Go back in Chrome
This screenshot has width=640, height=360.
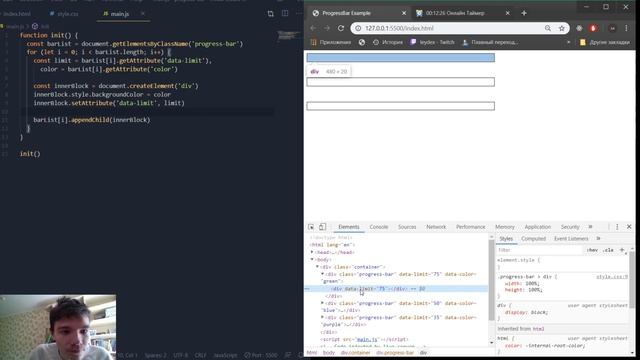[x=313, y=28]
